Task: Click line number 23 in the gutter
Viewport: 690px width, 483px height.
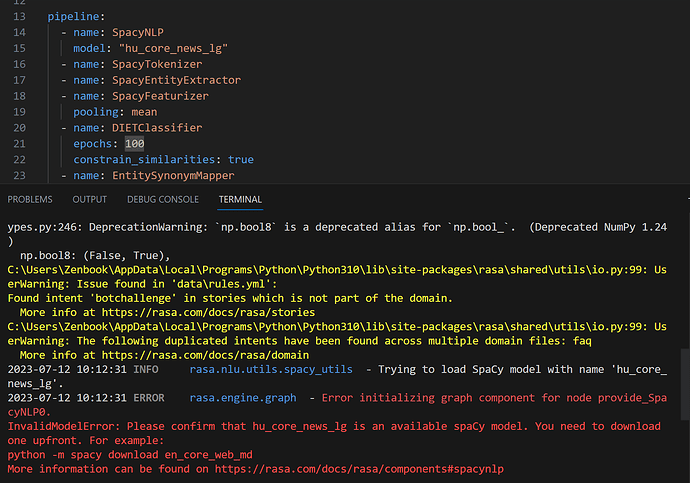Action: (19, 176)
